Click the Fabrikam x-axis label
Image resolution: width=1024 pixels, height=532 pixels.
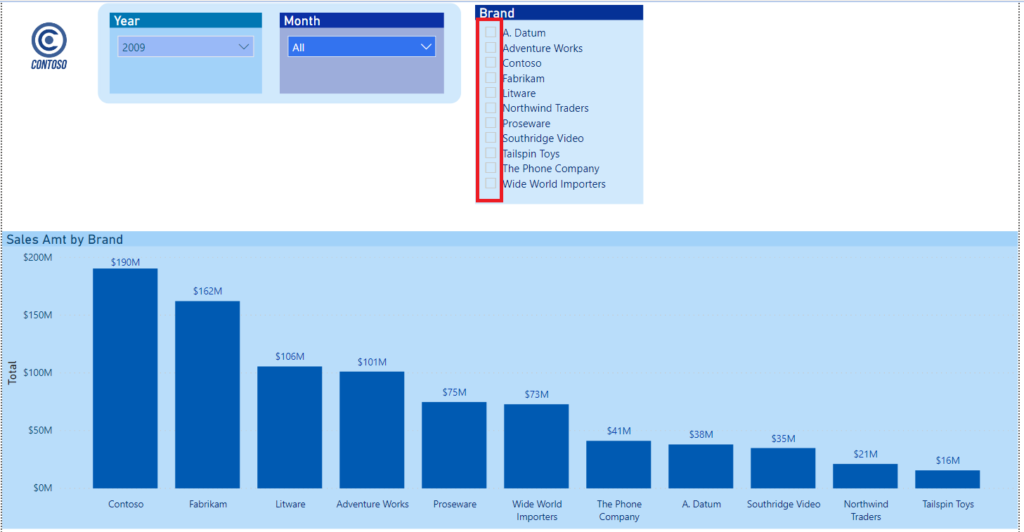pyautogui.click(x=208, y=504)
